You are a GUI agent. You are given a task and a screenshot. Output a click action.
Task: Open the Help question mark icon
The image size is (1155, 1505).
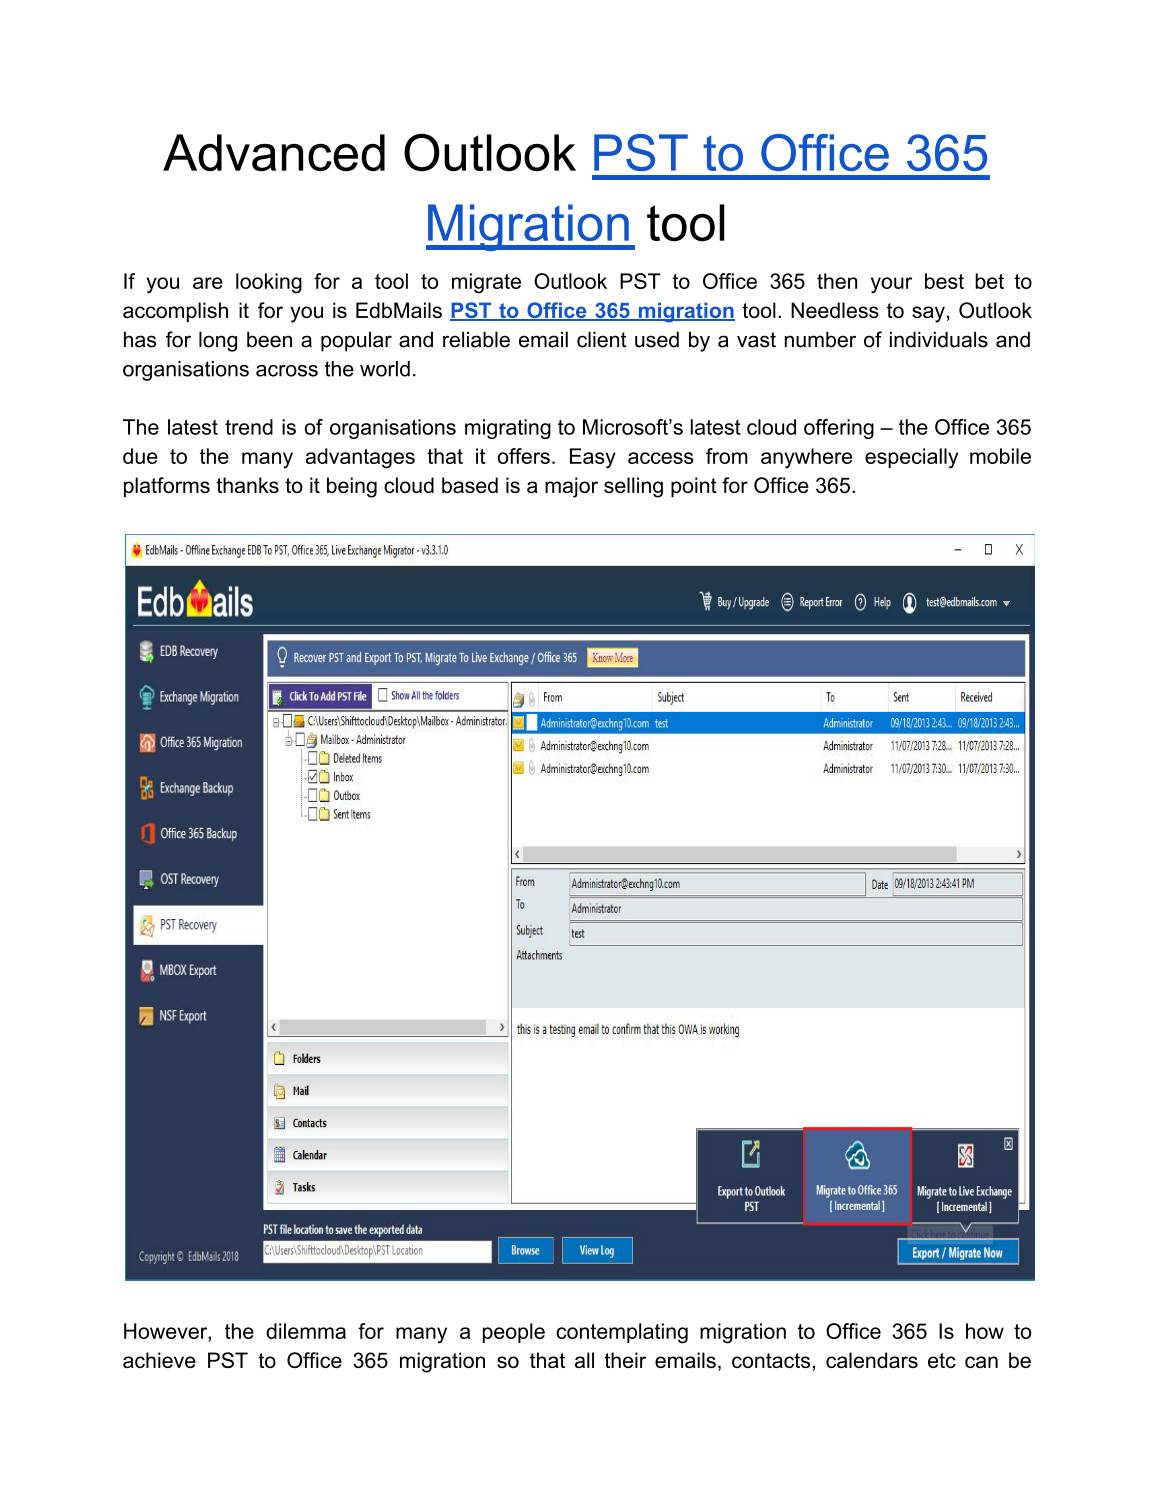click(860, 602)
